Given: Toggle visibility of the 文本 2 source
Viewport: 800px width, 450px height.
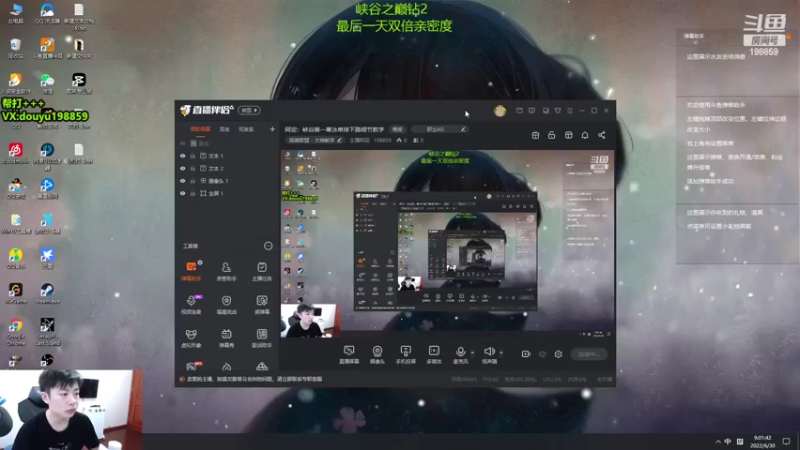Looking at the screenshot, I should 183,168.
